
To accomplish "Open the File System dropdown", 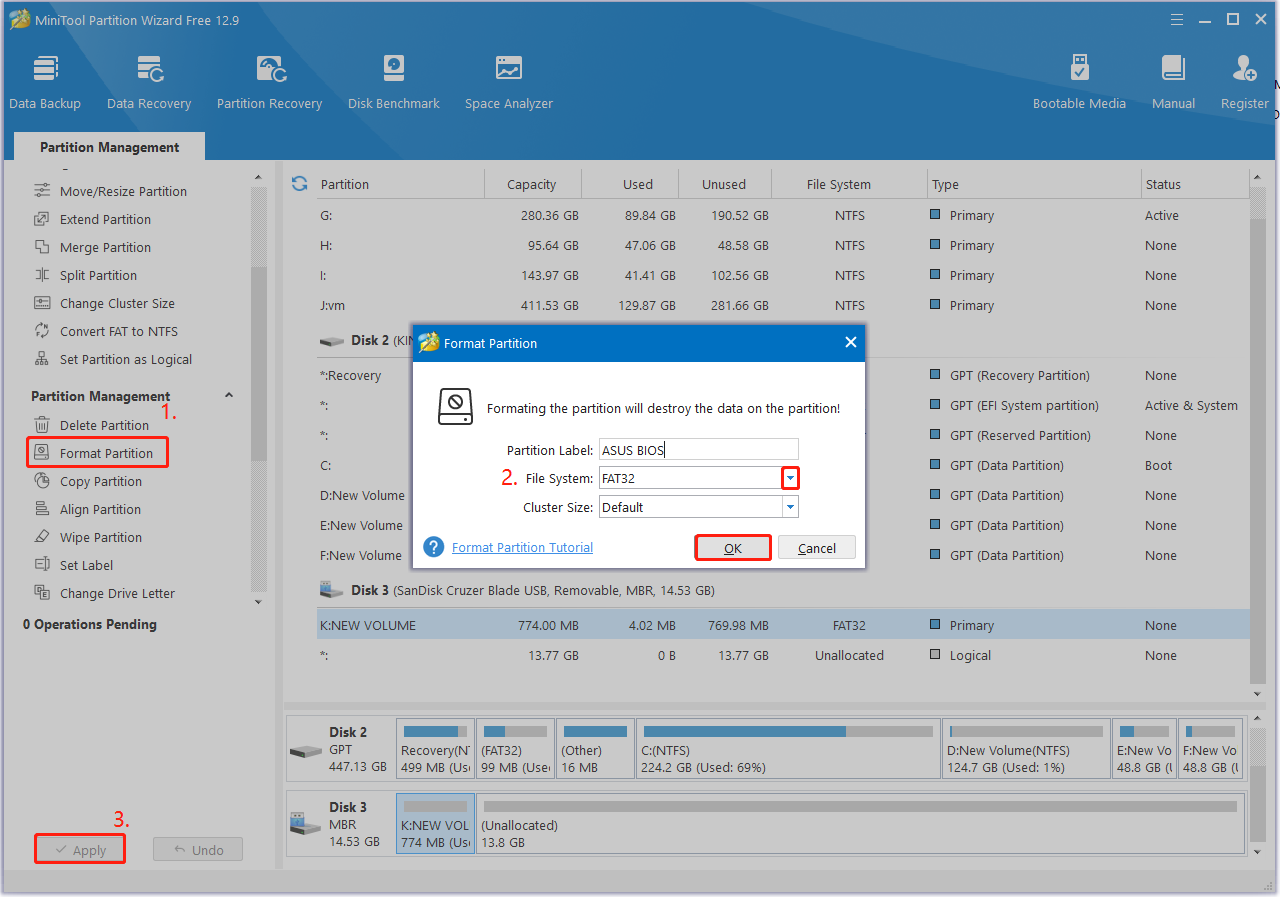I will point(790,478).
